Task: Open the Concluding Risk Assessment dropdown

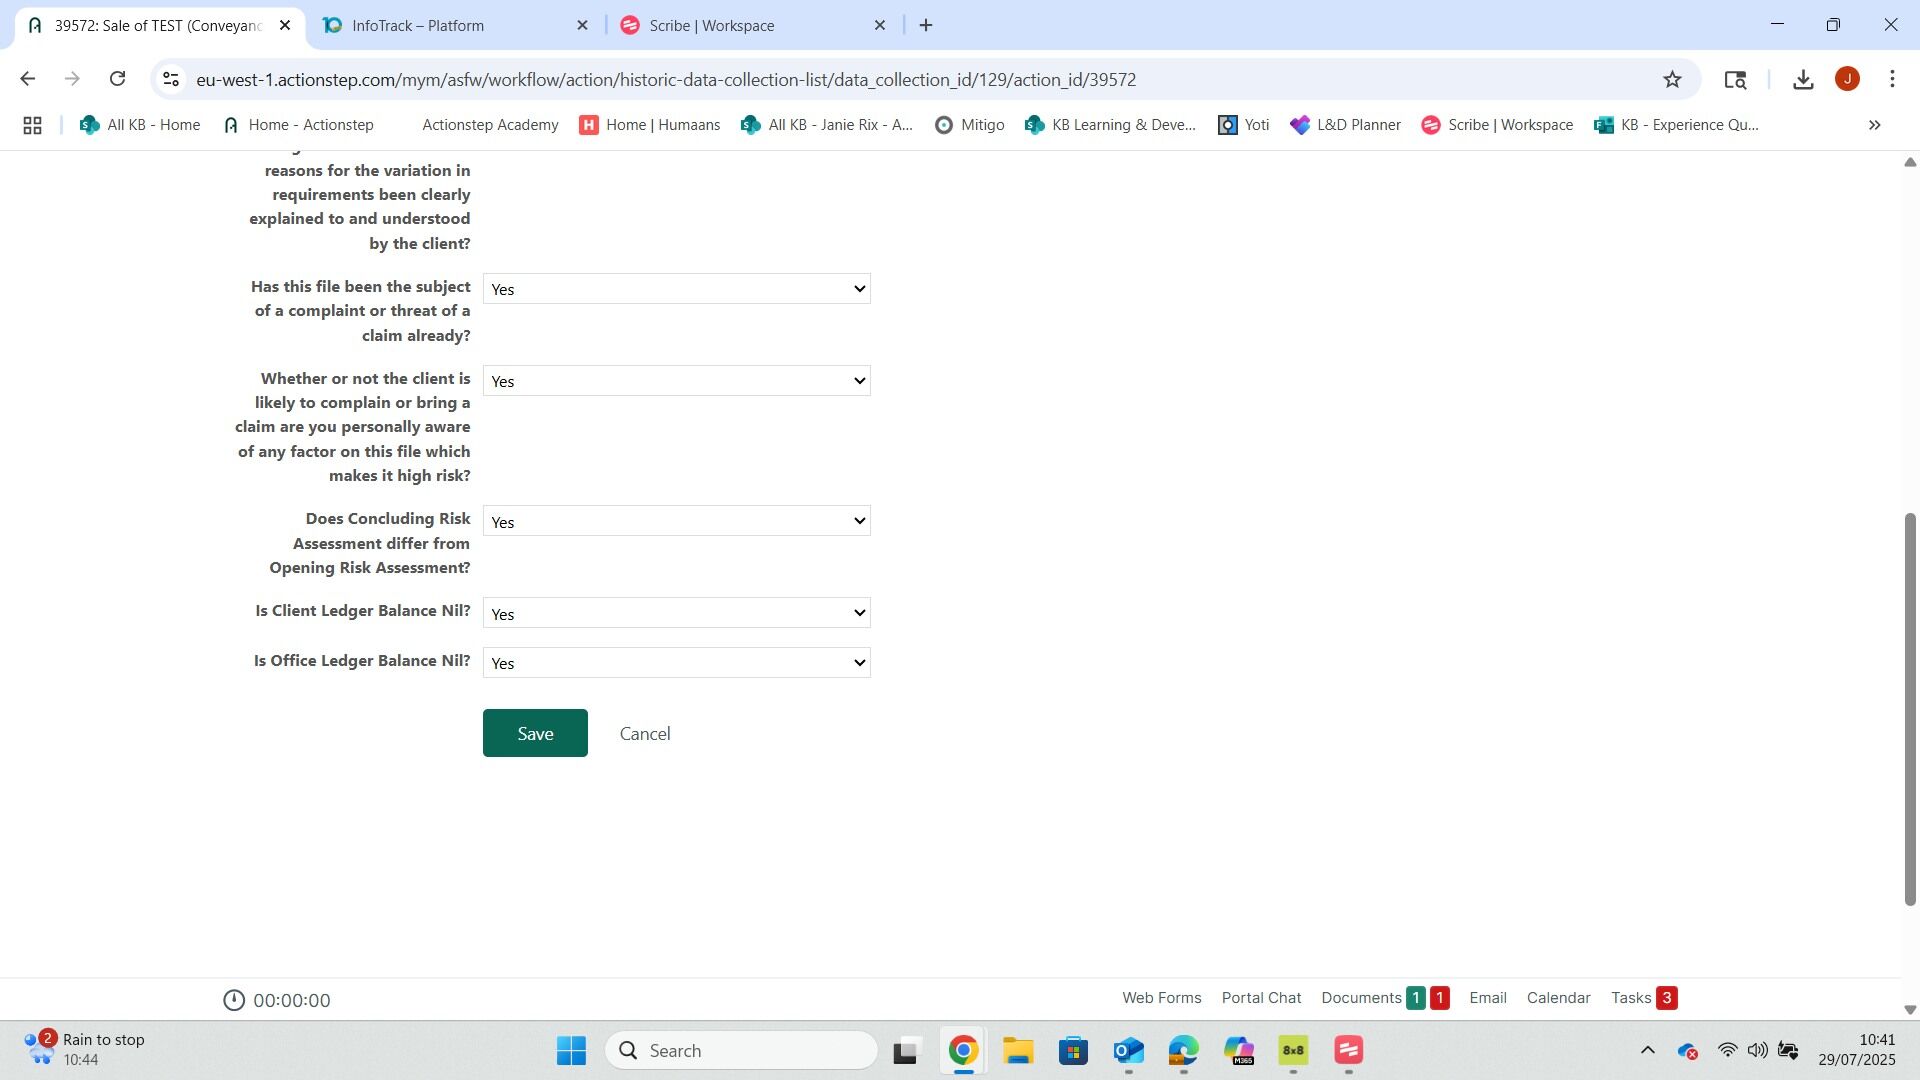Action: coord(676,521)
